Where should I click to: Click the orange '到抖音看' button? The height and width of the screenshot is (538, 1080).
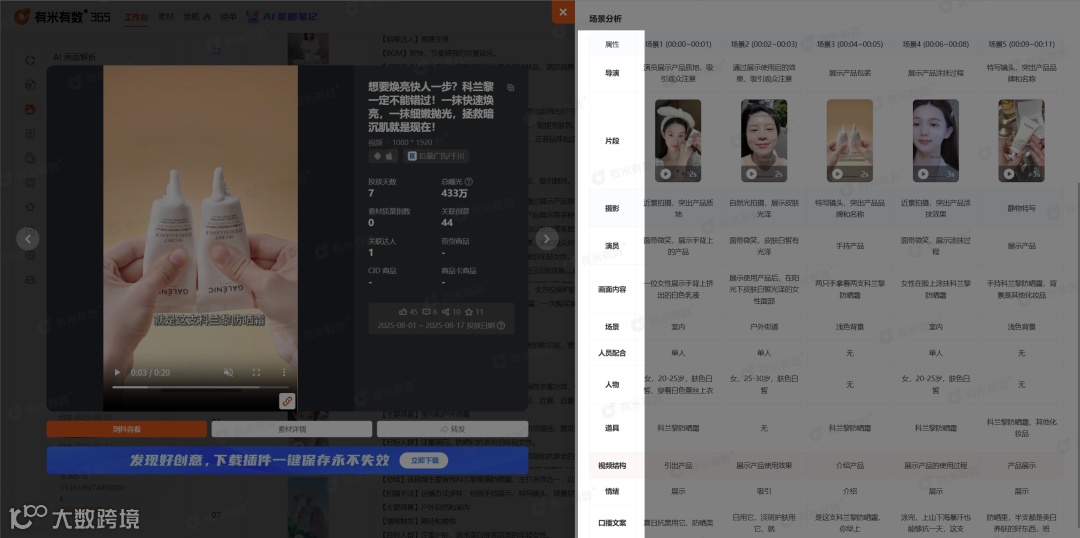coord(127,429)
